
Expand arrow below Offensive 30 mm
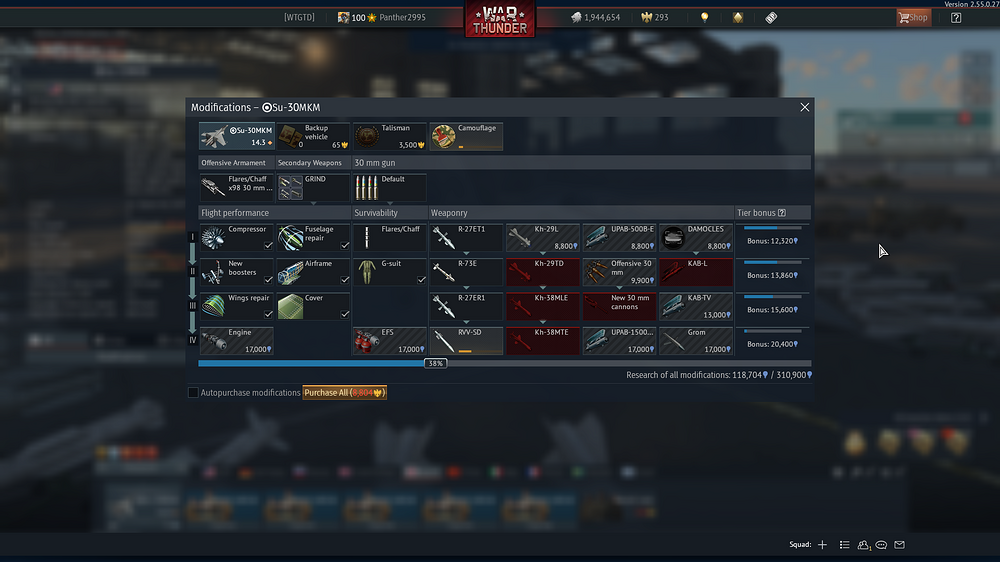coord(619,288)
